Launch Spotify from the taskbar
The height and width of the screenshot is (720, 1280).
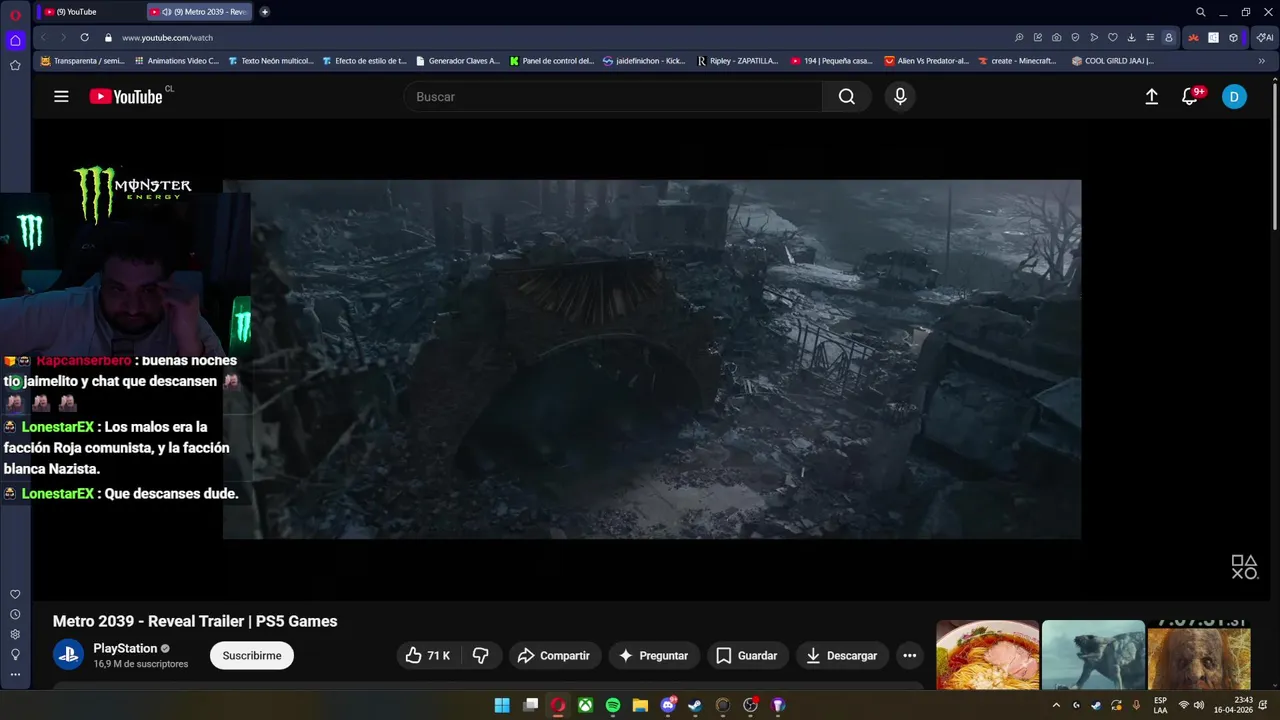click(613, 705)
